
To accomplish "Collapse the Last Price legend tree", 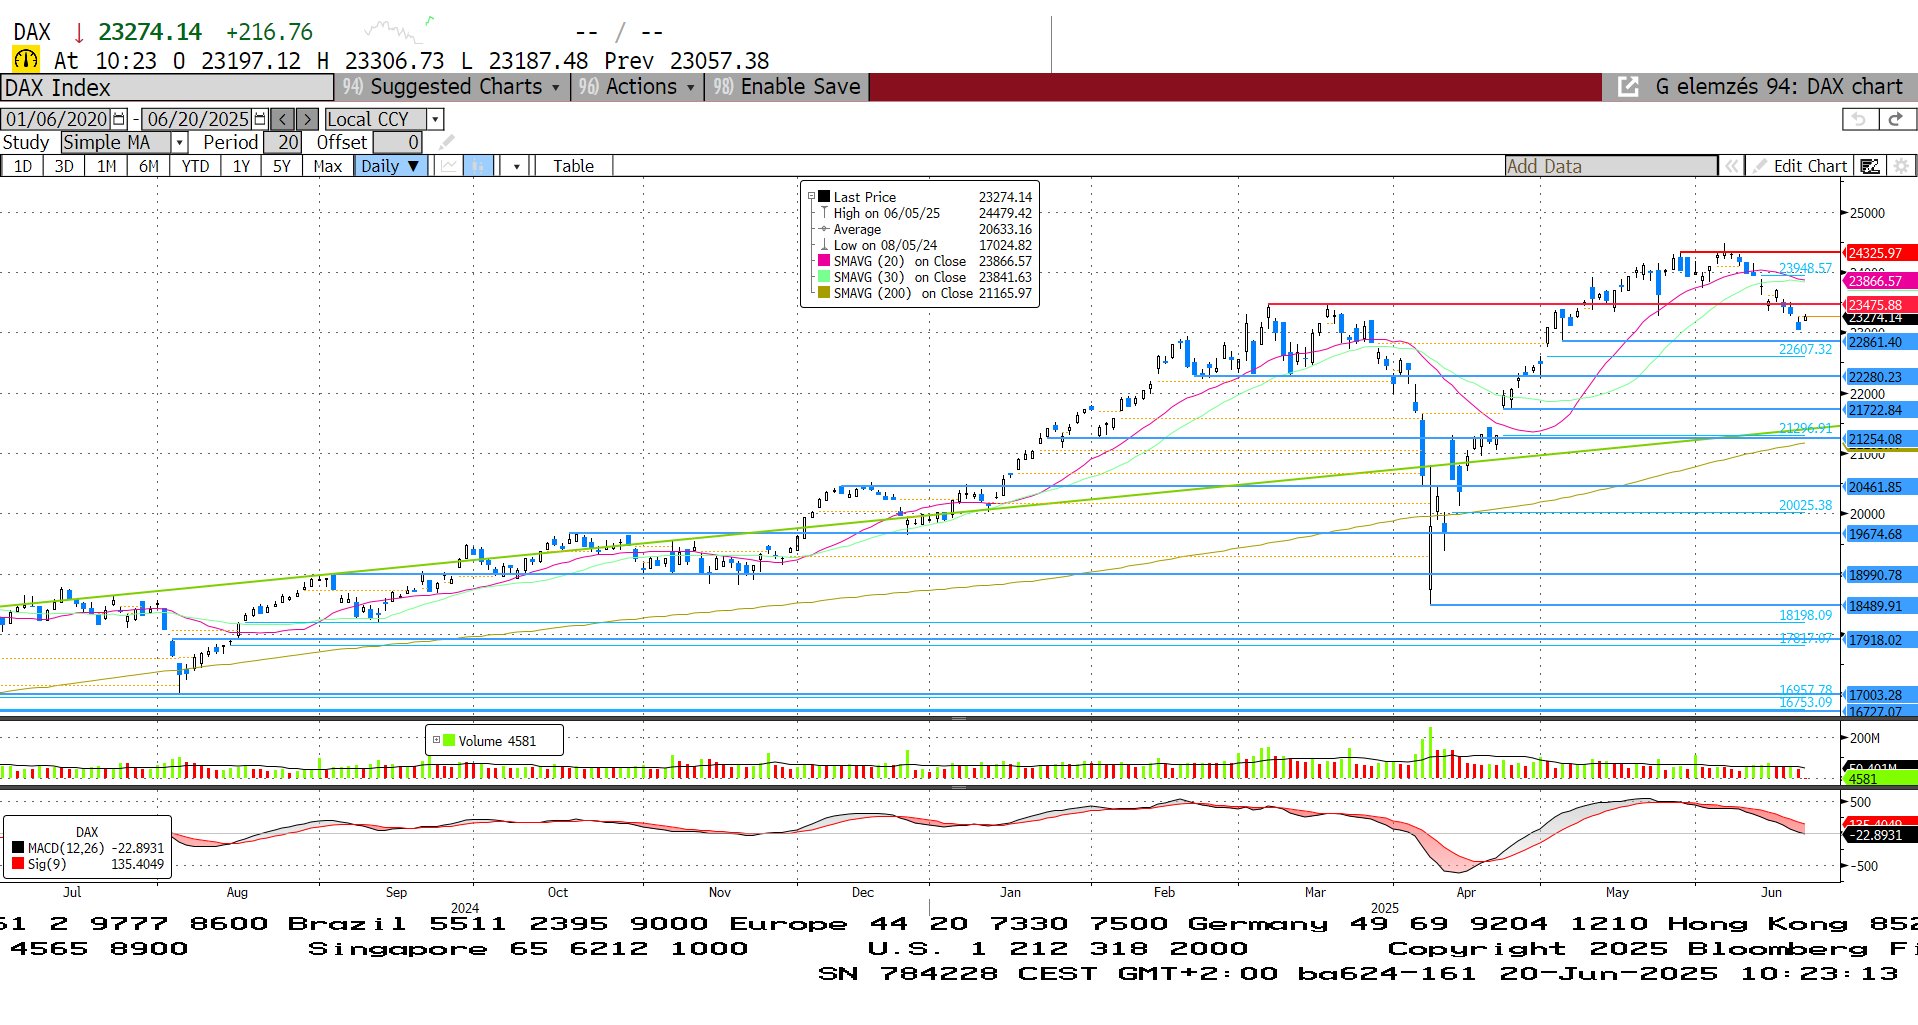I will point(811,197).
